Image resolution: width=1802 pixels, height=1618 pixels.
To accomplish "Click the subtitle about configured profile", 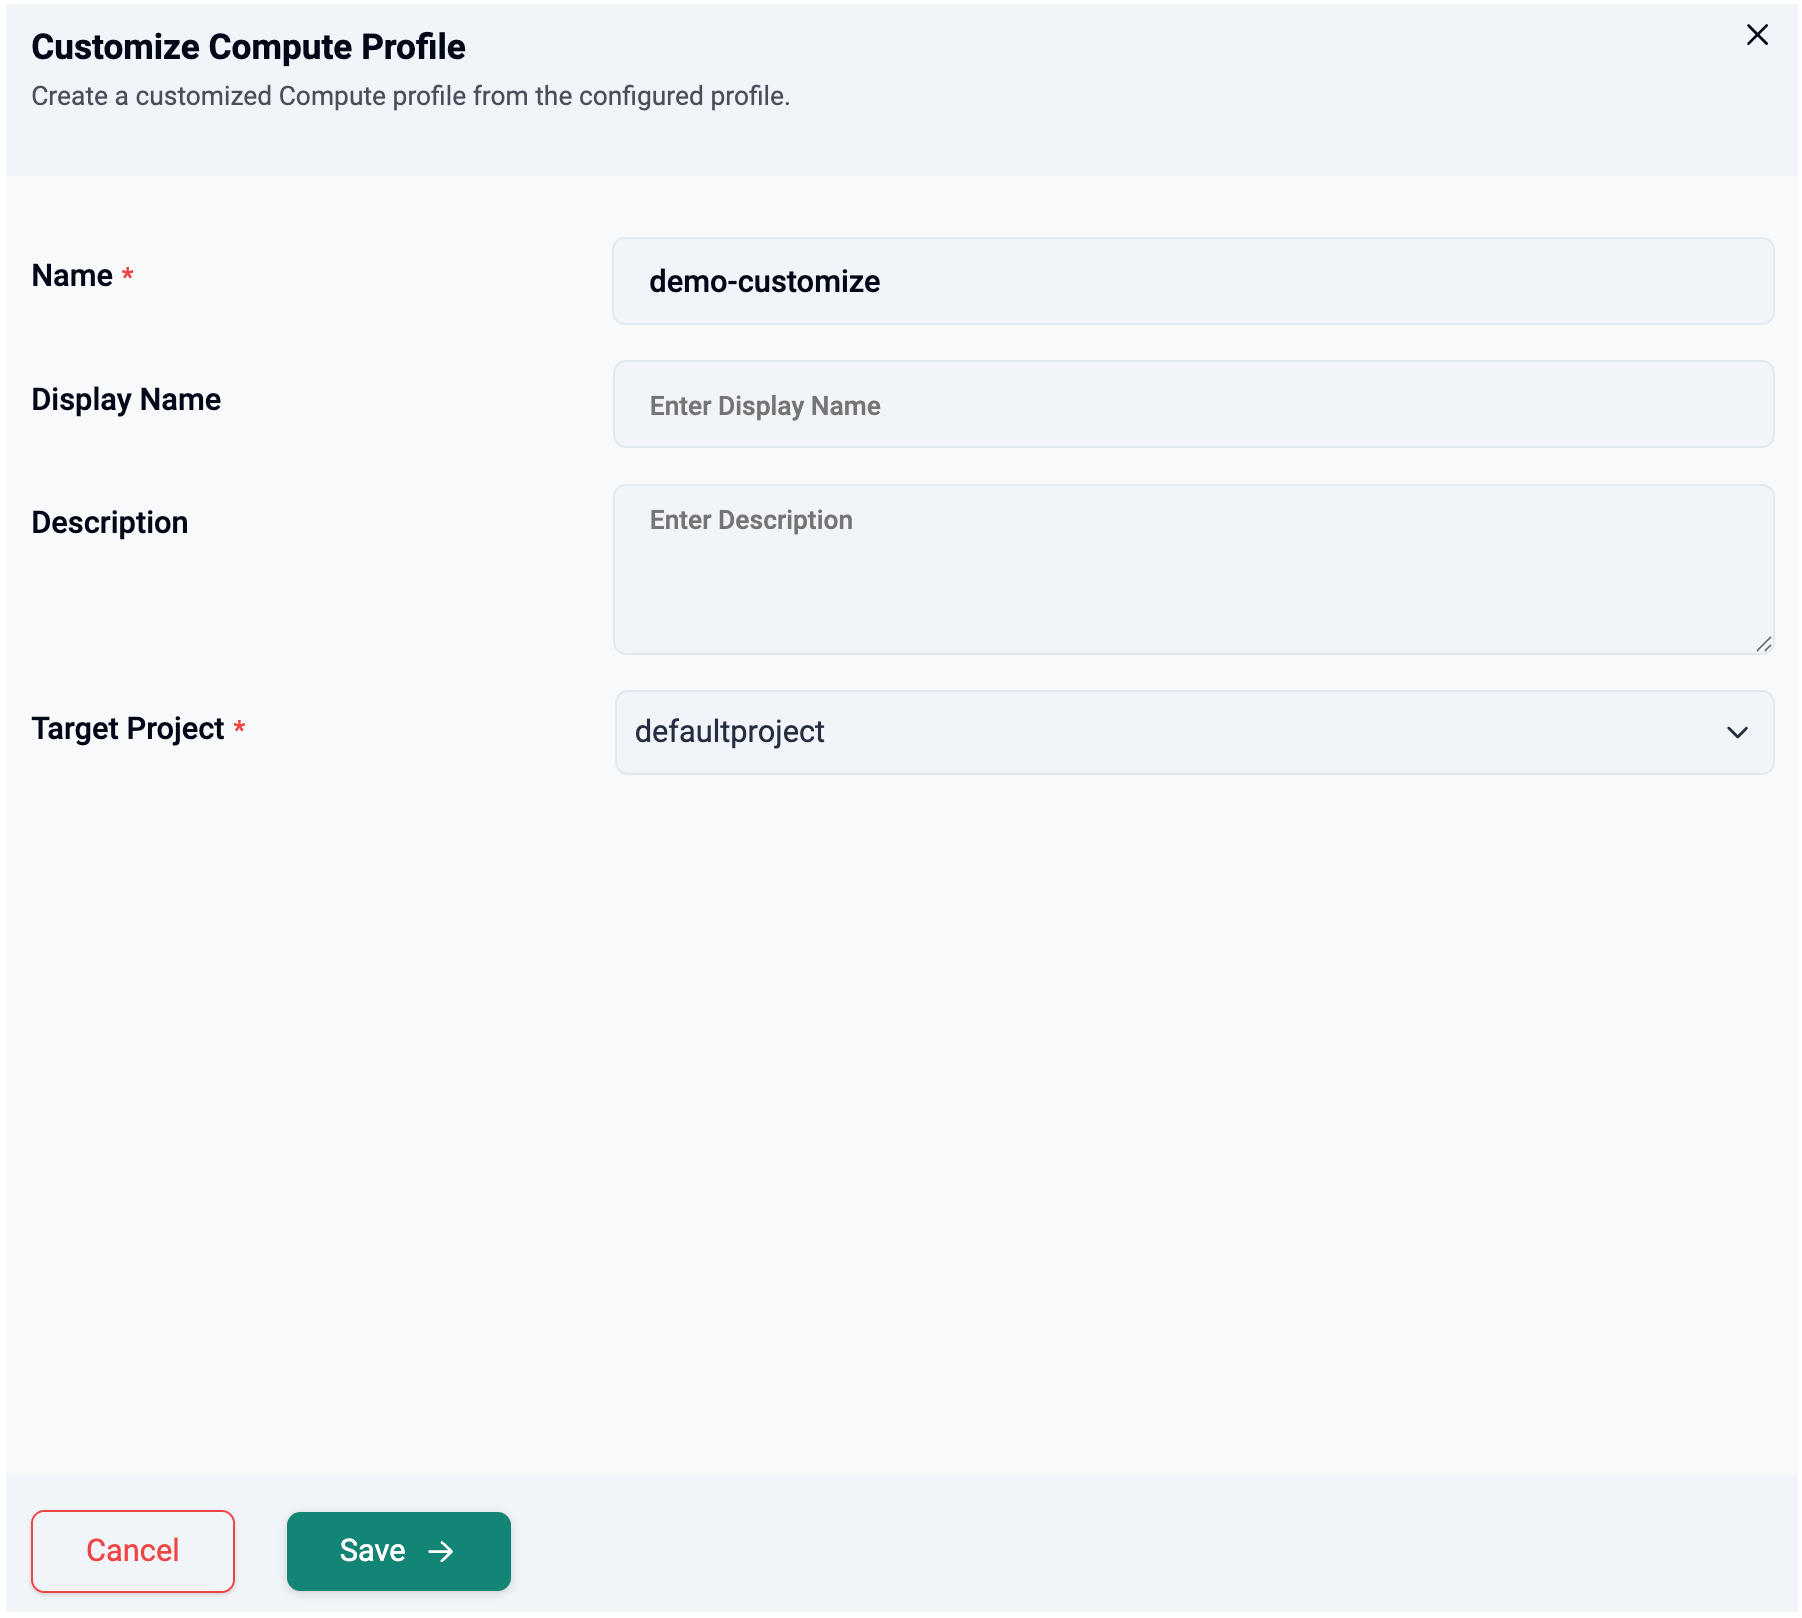I will tap(410, 96).
